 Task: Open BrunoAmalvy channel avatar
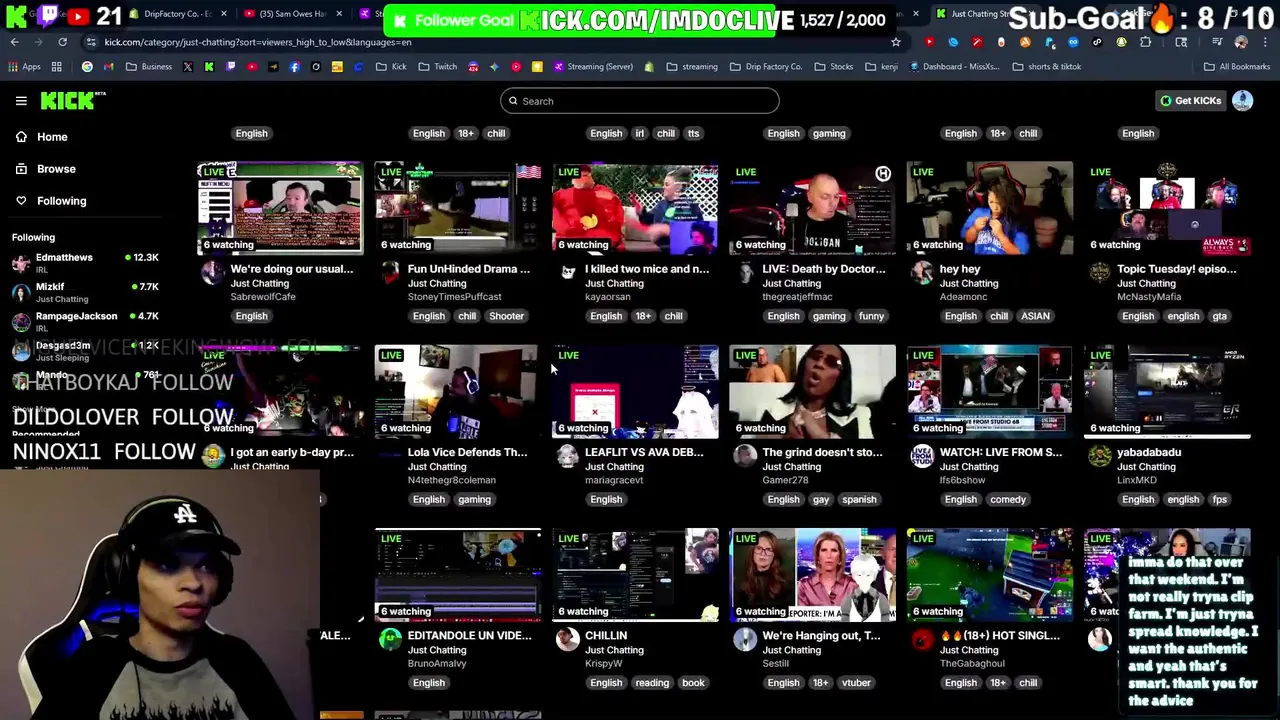coord(390,640)
